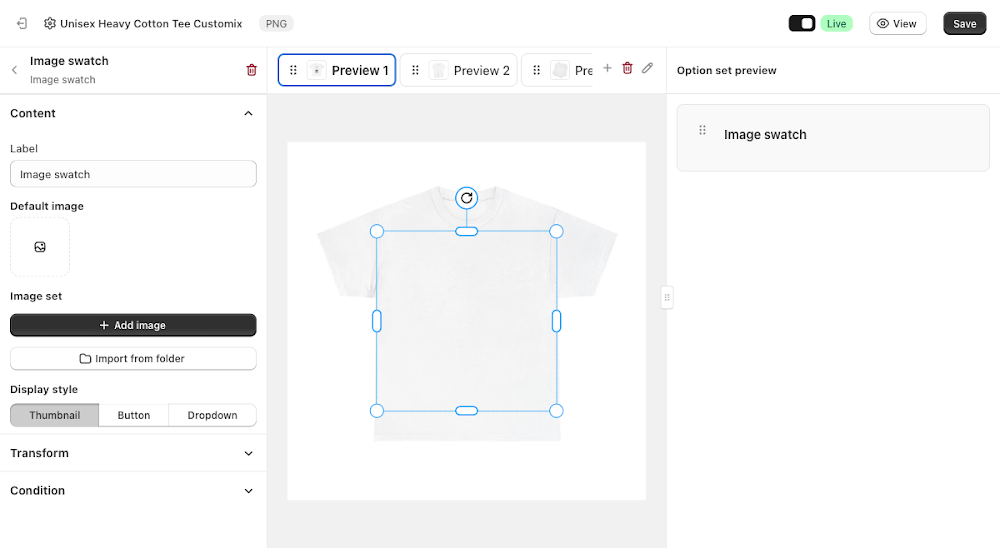
Task: Click the Preview 2 t-shirt thumbnail
Action: coord(438,70)
